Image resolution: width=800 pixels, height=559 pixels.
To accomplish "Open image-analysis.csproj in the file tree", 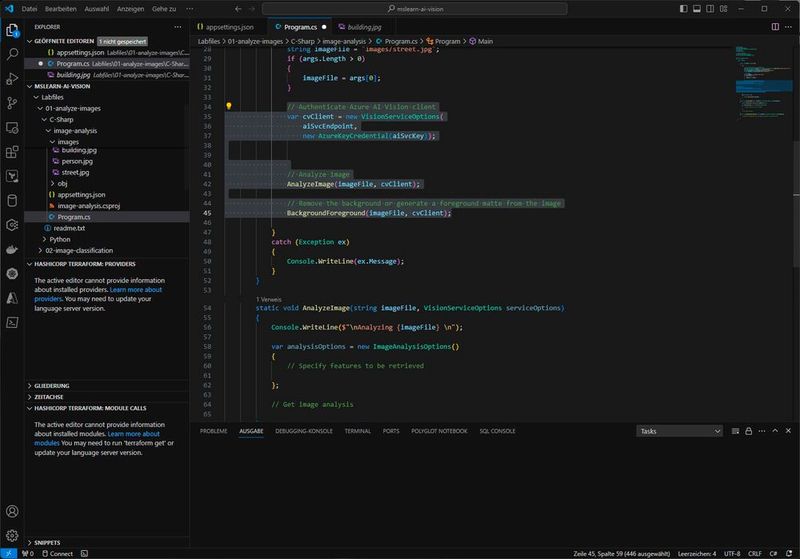I will point(89,206).
